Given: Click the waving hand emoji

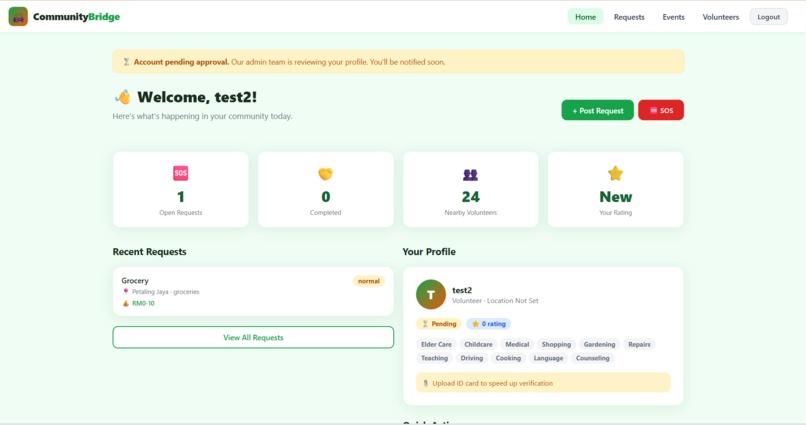Looking at the screenshot, I should coord(122,97).
